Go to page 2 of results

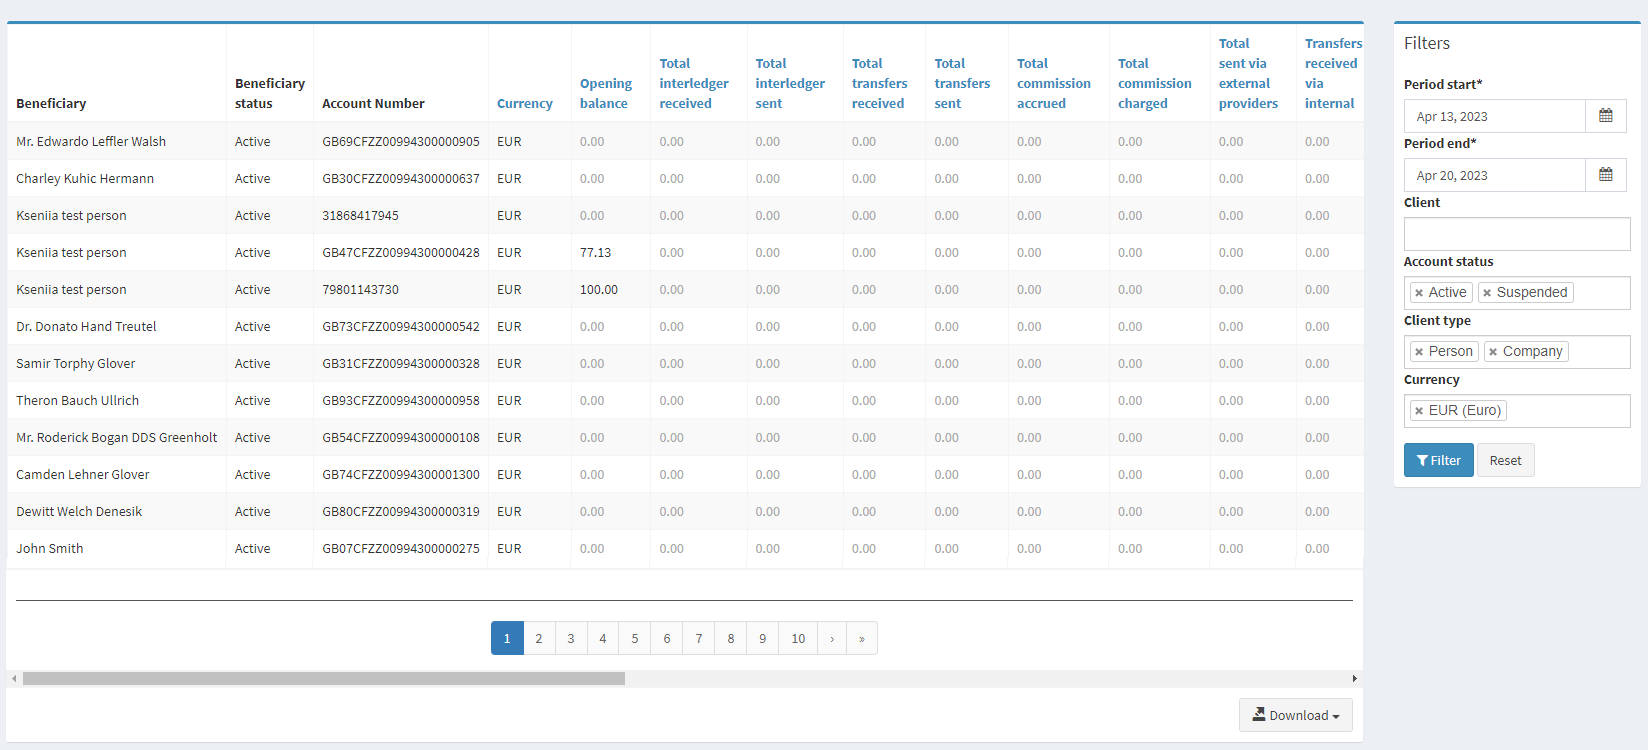click(539, 638)
